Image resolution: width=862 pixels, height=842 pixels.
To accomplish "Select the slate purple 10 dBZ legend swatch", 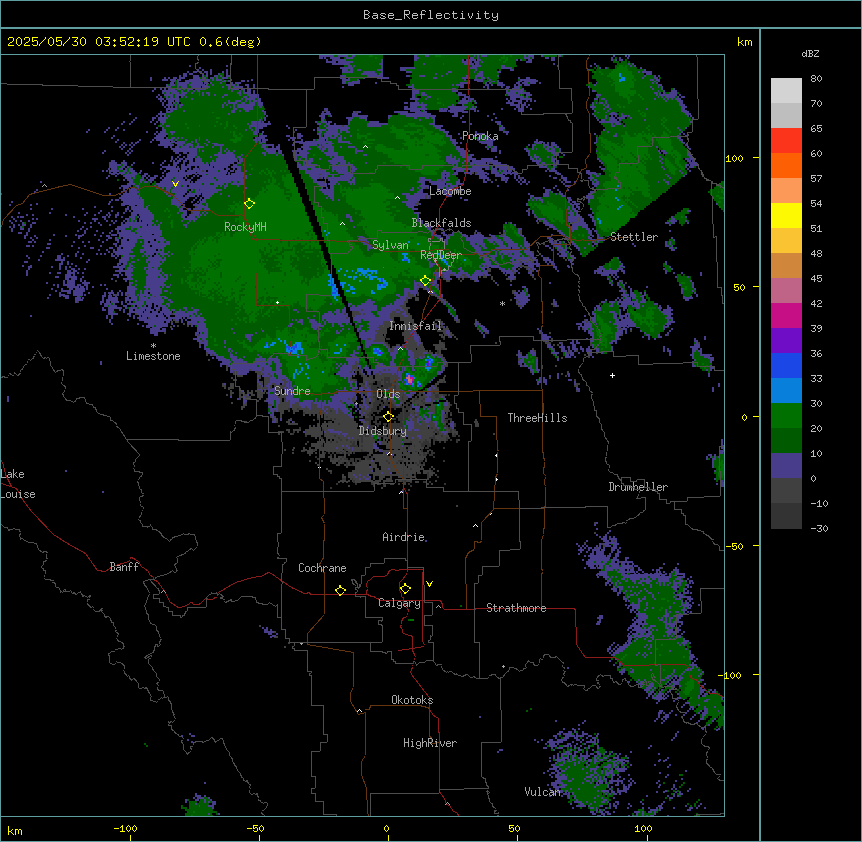I will pos(786,466).
